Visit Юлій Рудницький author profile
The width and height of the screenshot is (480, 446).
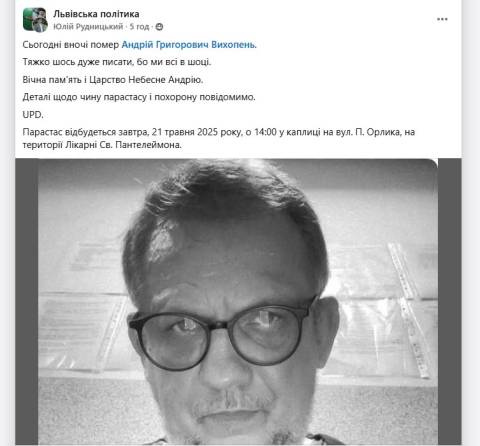(x=88, y=27)
